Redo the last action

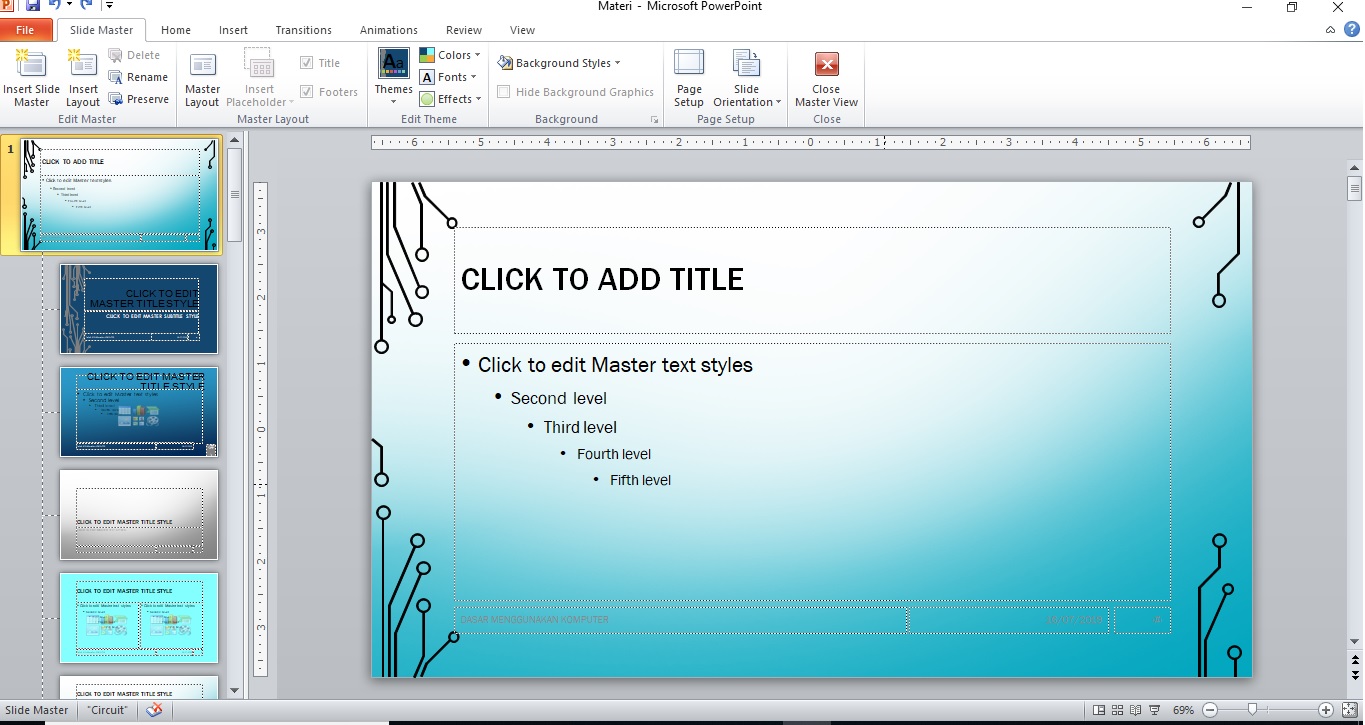(x=86, y=6)
